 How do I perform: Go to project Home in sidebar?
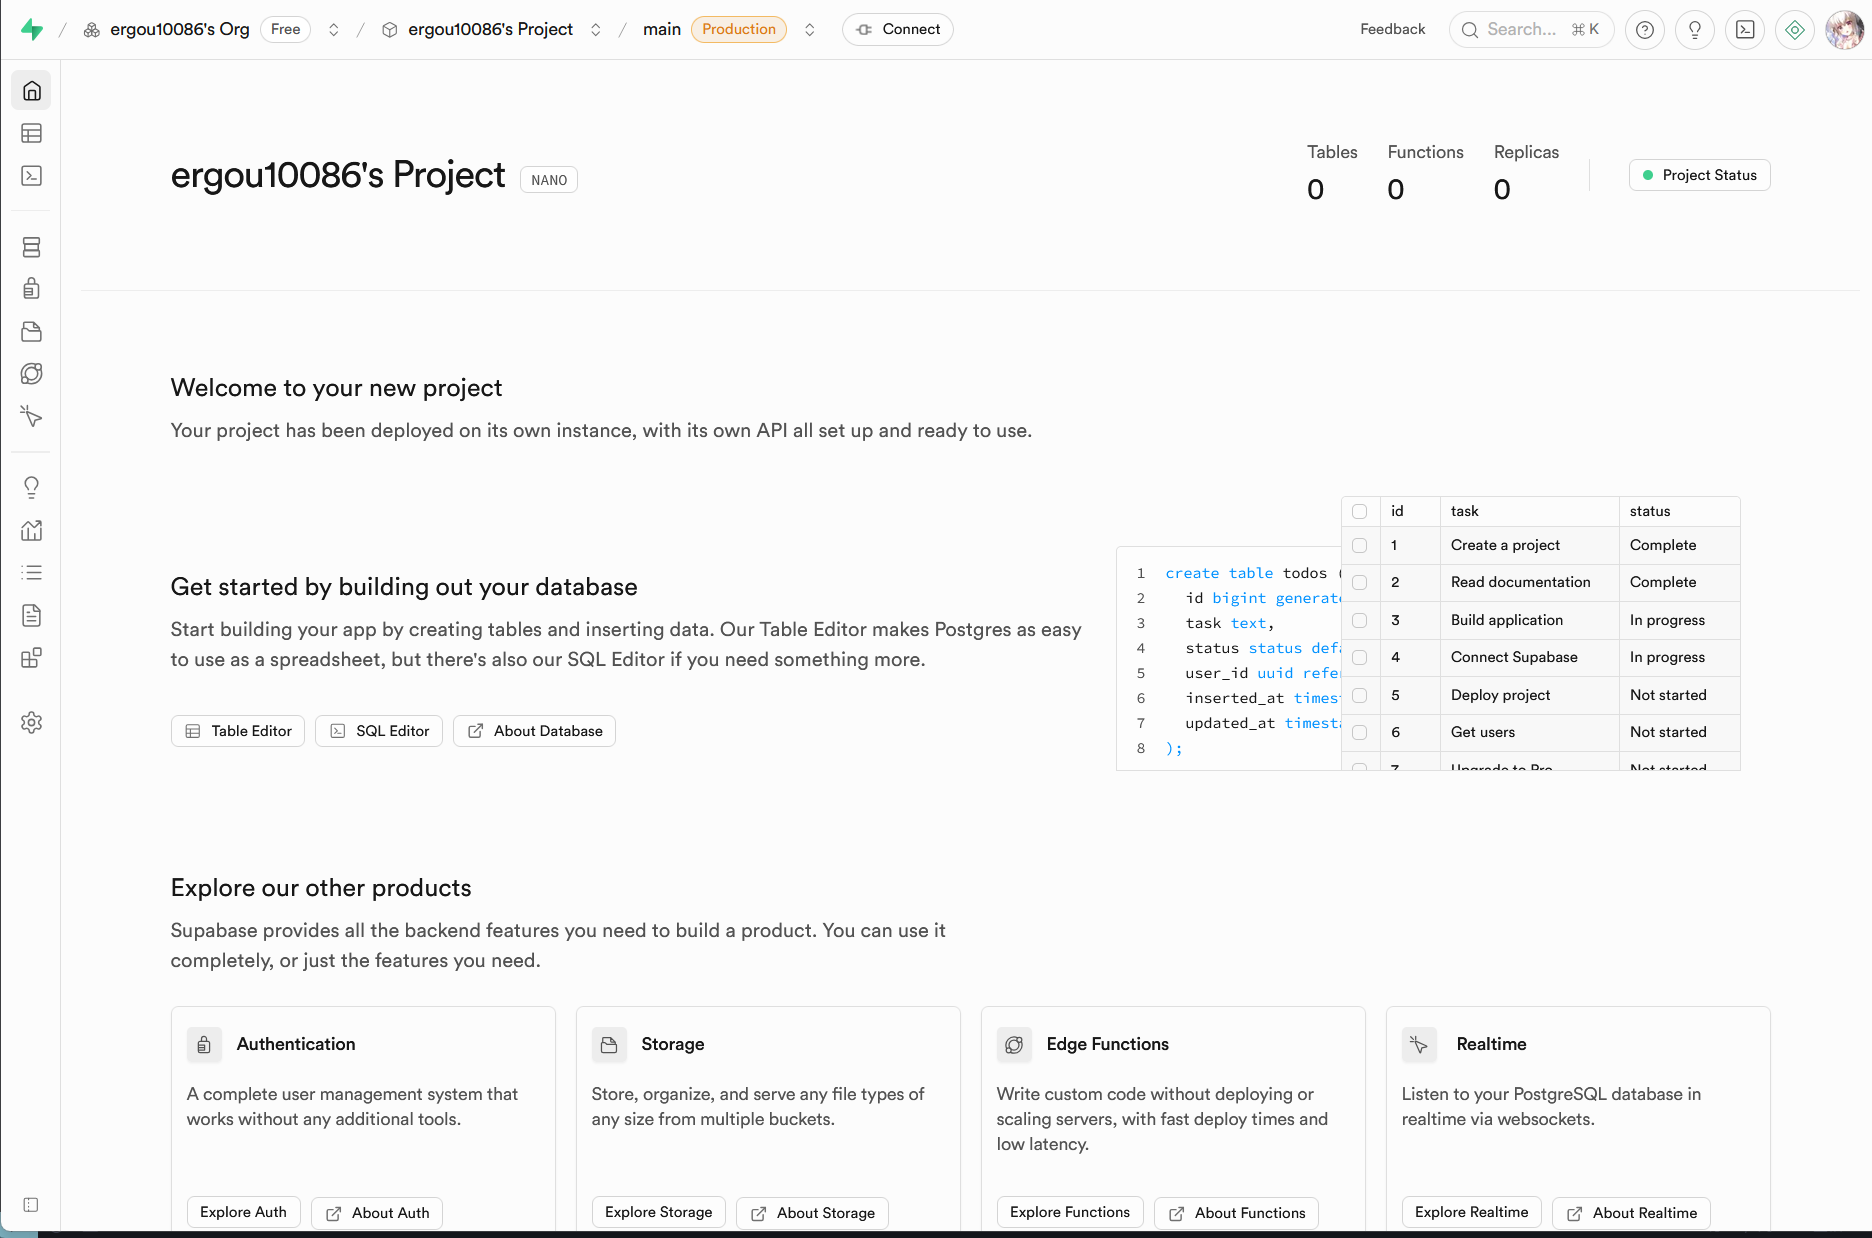(x=31, y=91)
